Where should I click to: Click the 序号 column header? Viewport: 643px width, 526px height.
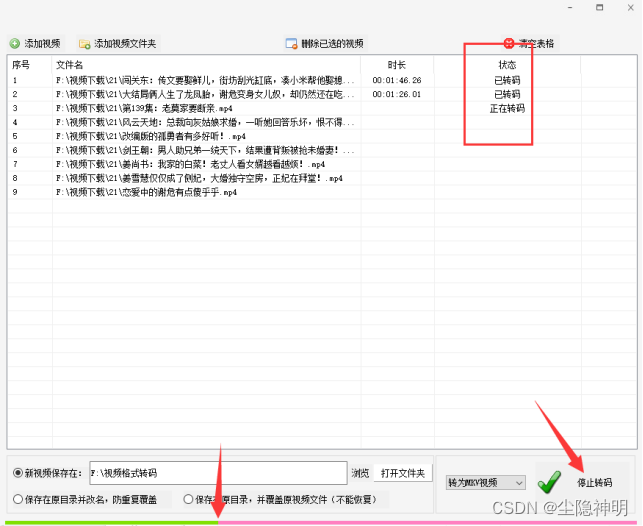click(x=21, y=65)
